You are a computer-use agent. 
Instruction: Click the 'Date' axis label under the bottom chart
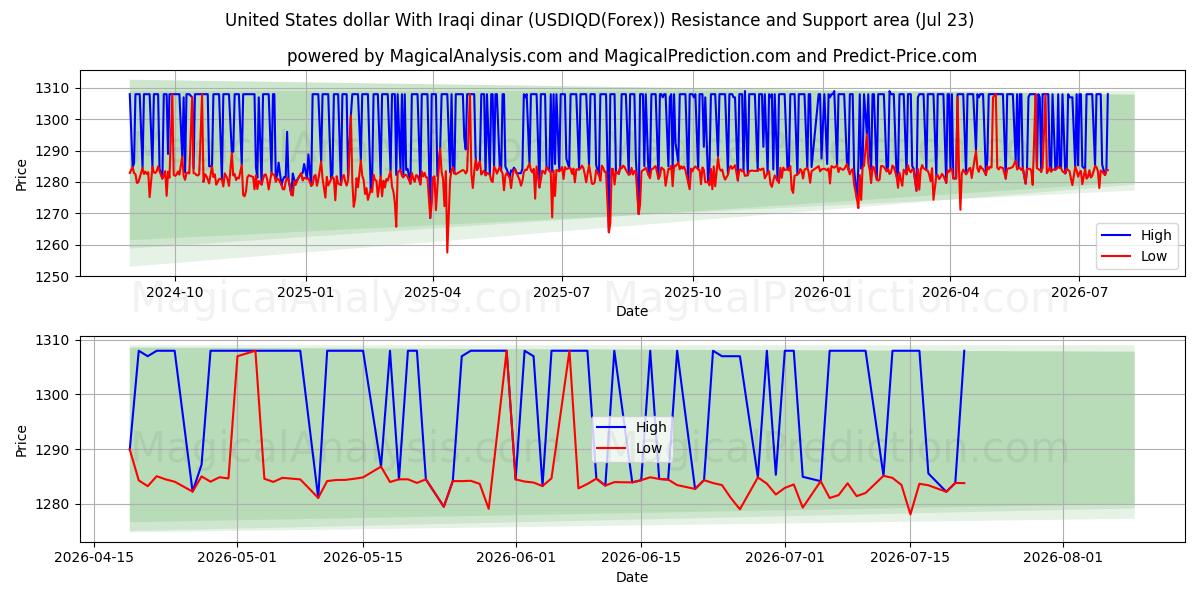[631, 577]
